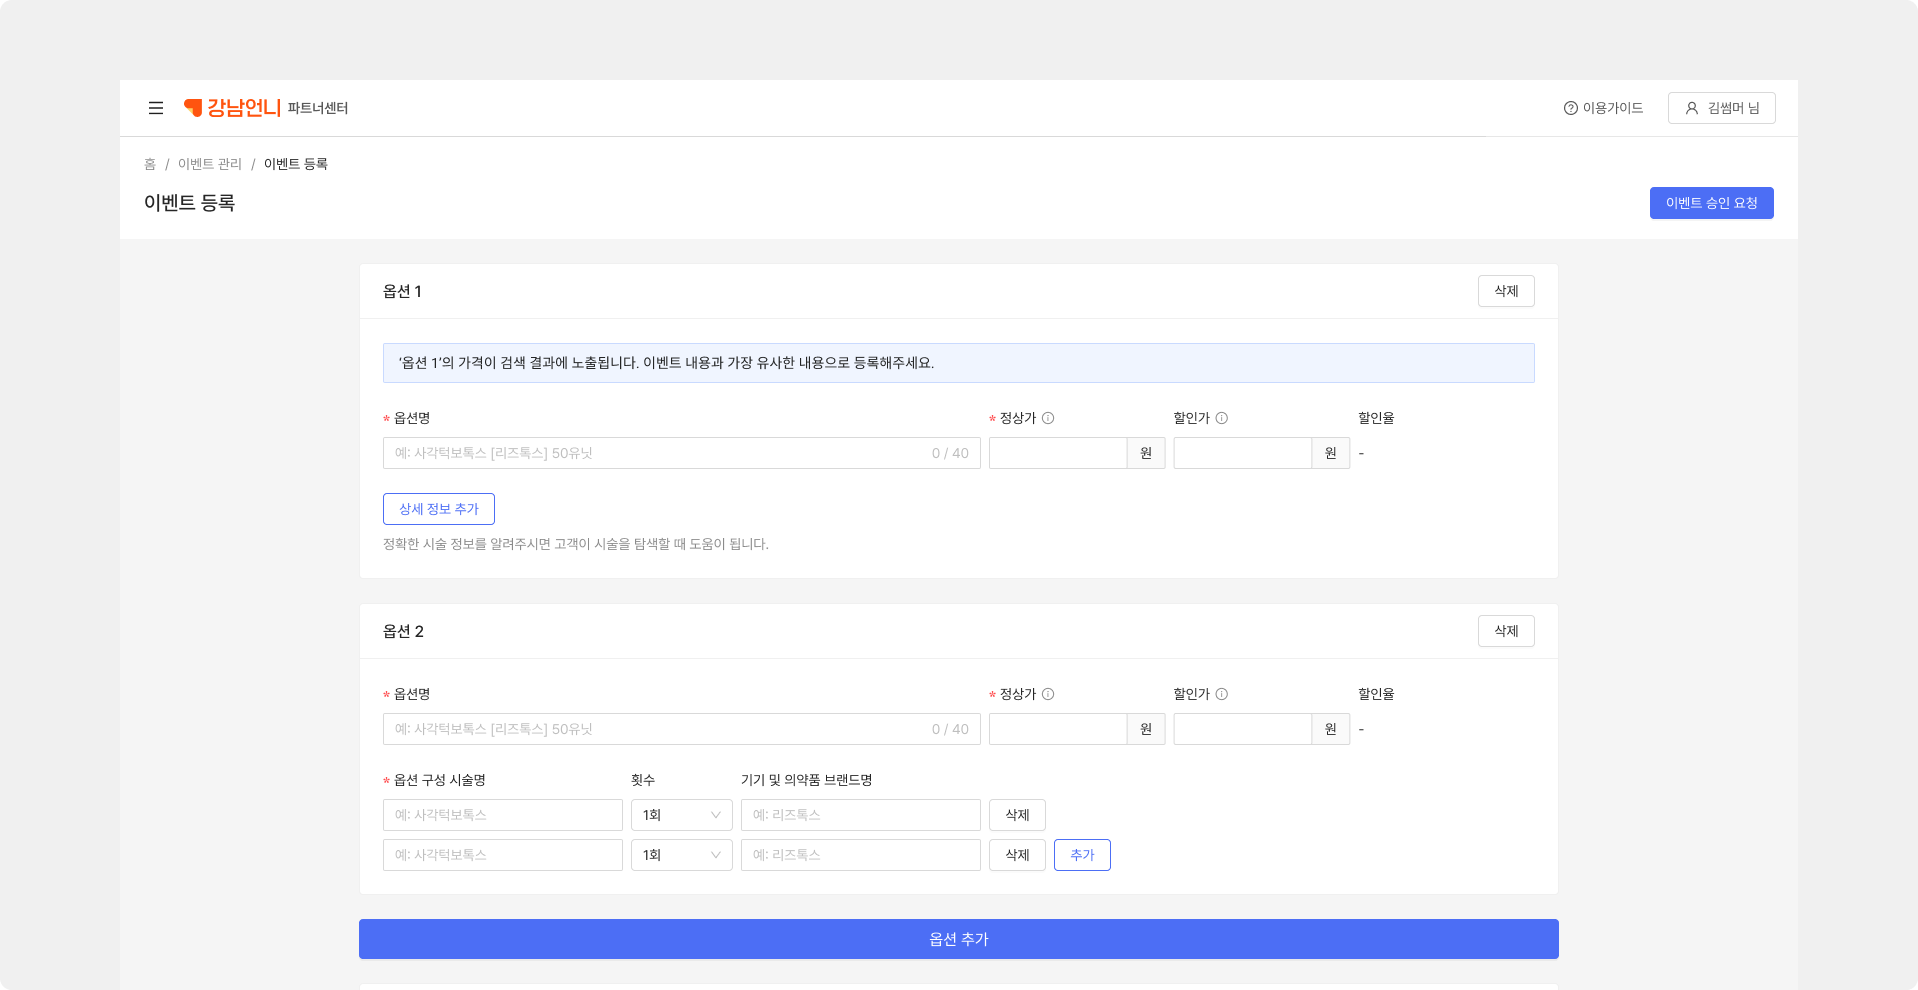Delete Option 1 with its 삭제 button
This screenshot has width=1918, height=990.
1505,291
